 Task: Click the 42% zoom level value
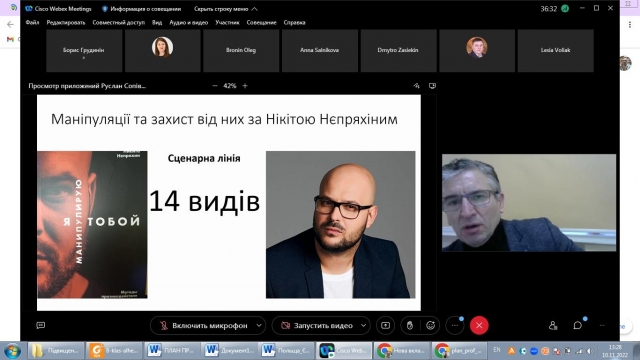pos(230,86)
